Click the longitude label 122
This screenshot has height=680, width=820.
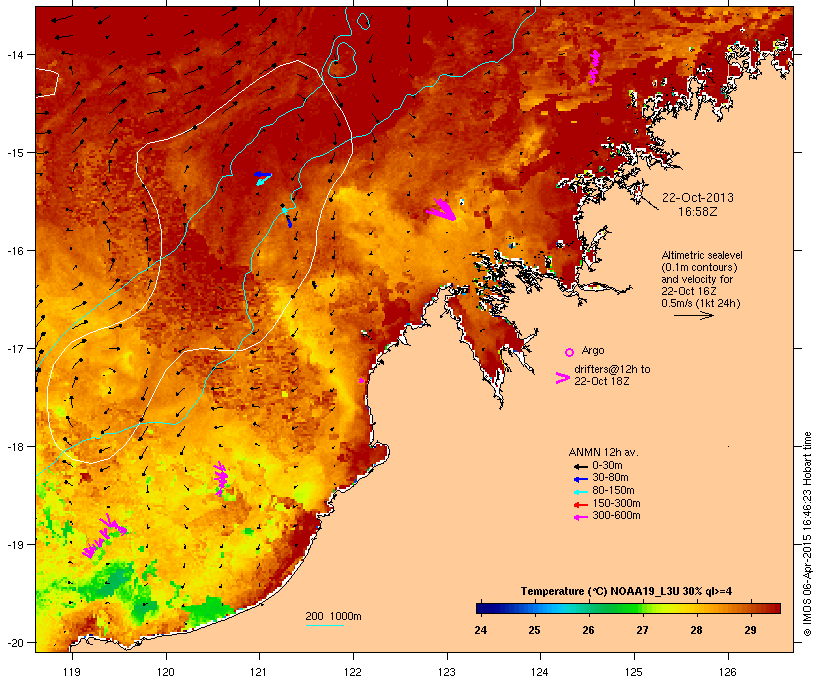coord(353,672)
